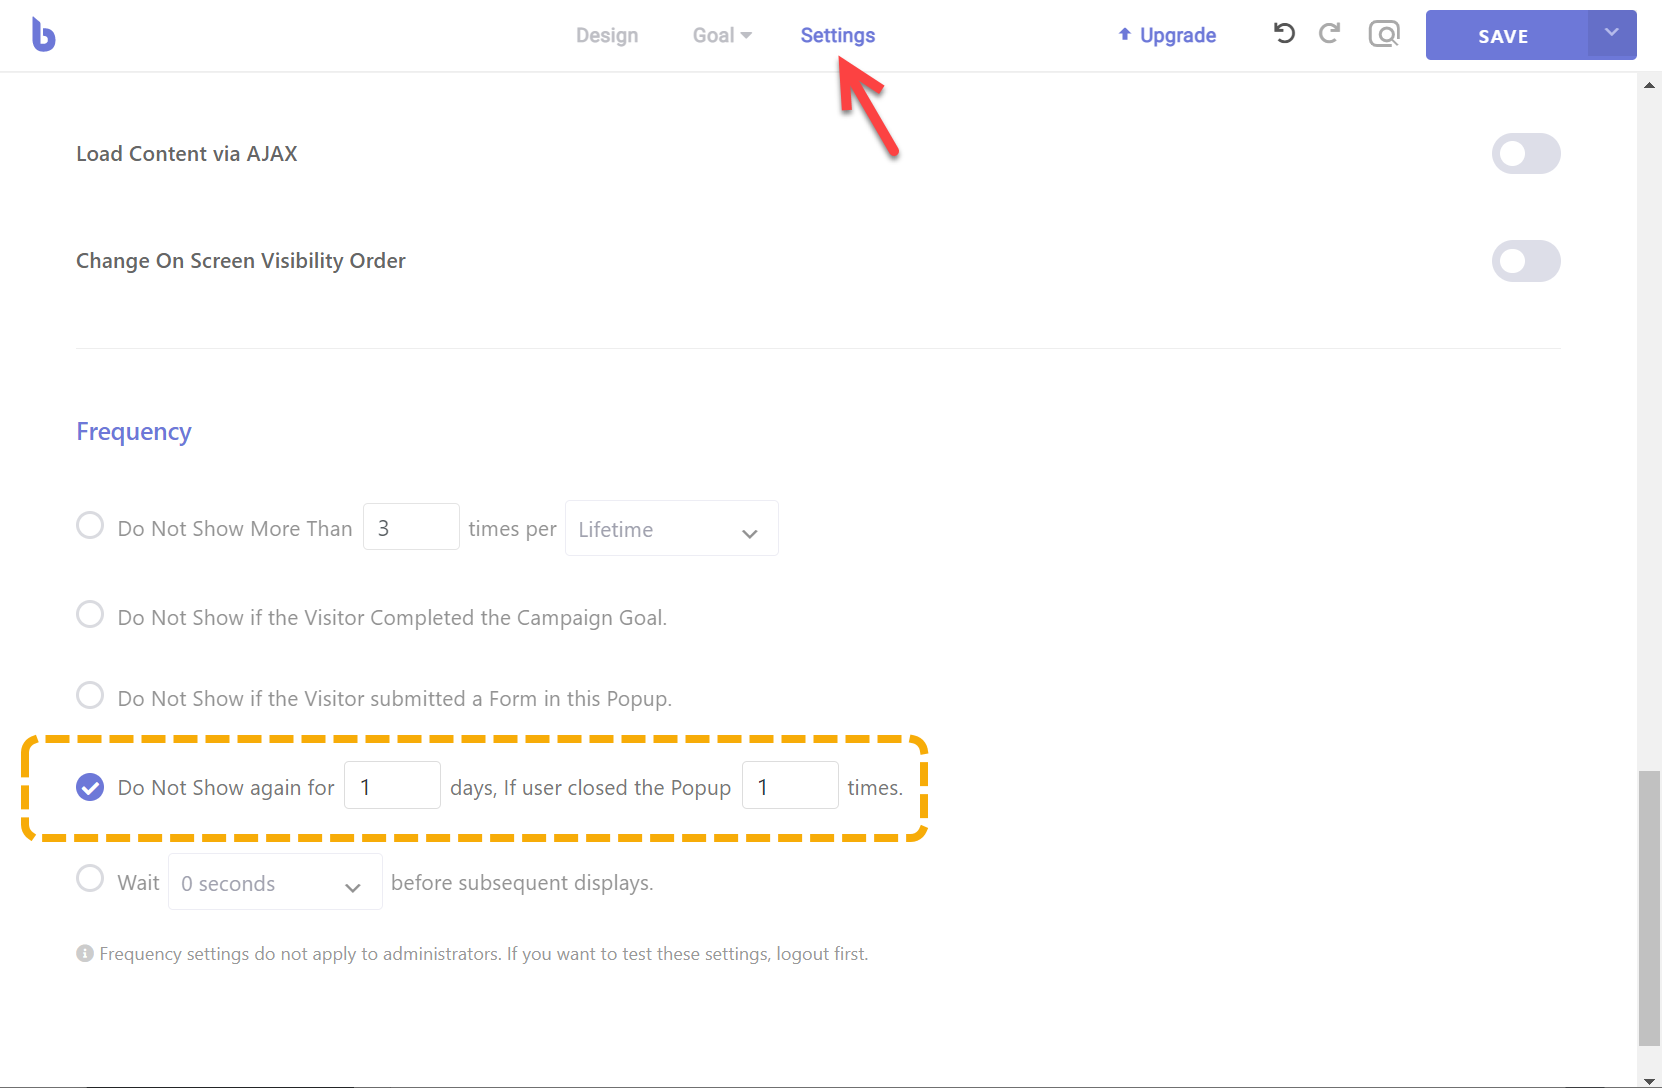
Task: Click the Upgrade arrow icon
Action: 1125,34
